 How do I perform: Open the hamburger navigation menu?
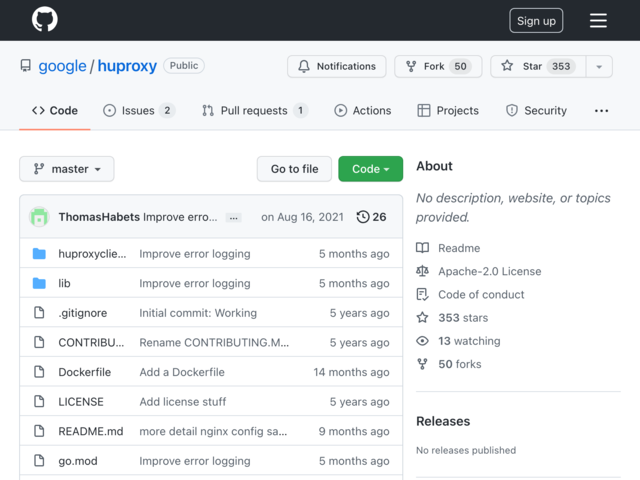tap(598, 20)
